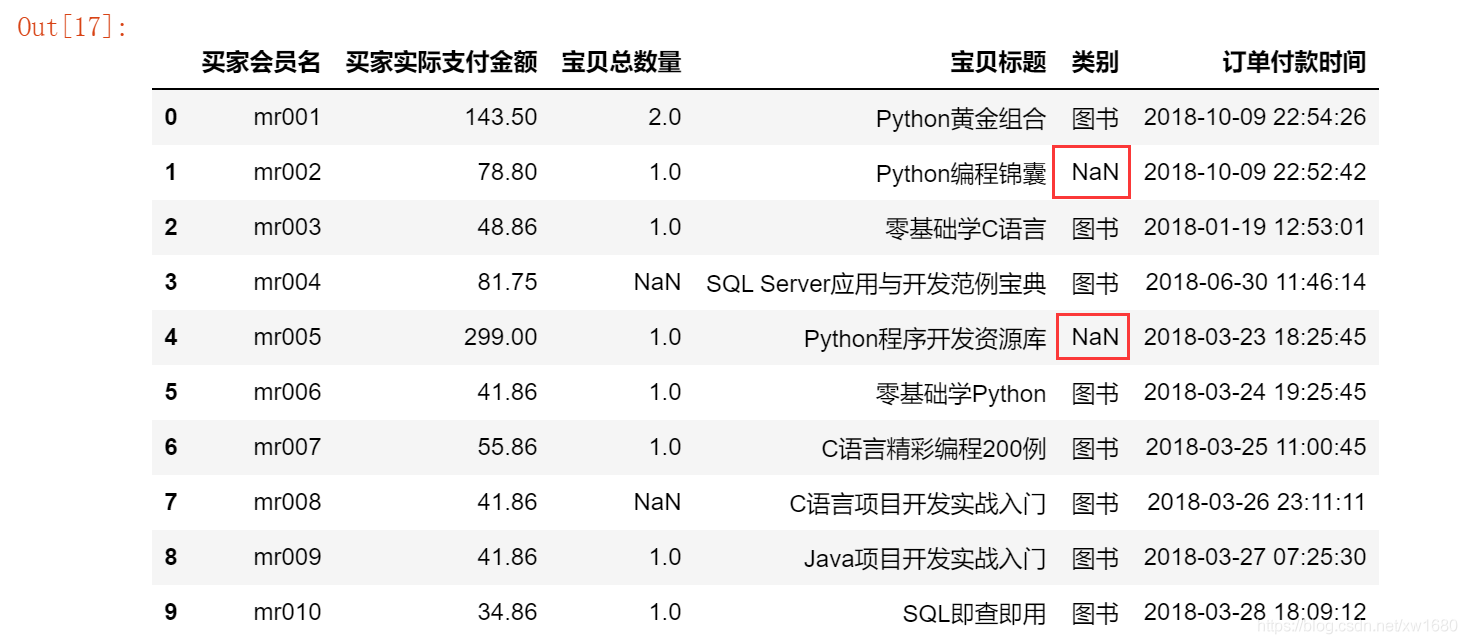Screen dimensions: 1467x644
Task: Select the mr004 cell
Action: point(287,282)
